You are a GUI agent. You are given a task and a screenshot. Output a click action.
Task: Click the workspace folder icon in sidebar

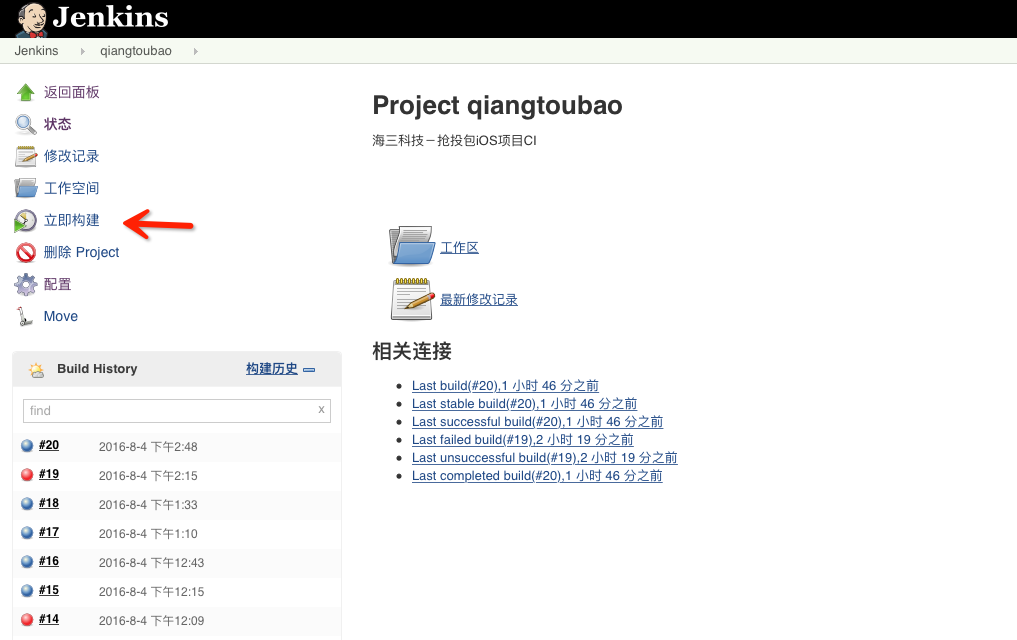point(26,188)
